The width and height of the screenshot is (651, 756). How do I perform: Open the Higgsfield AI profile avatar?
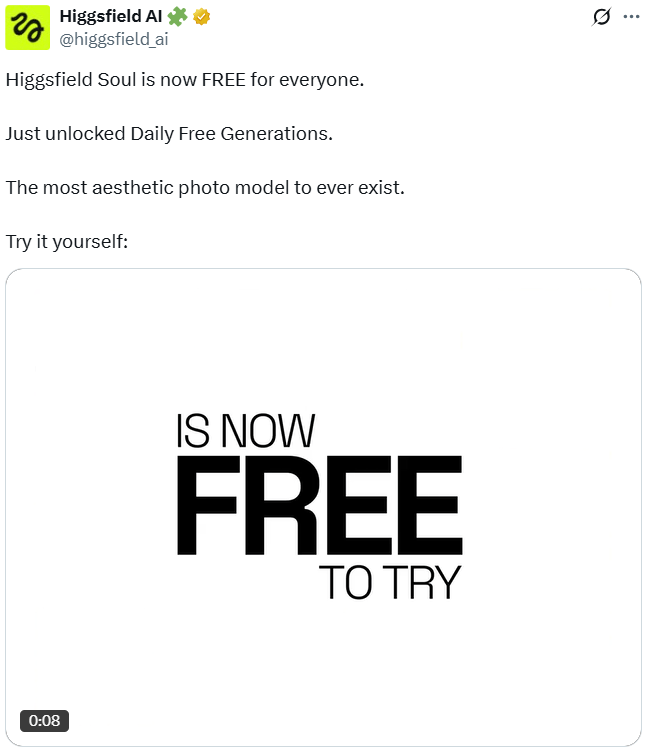click(27, 27)
